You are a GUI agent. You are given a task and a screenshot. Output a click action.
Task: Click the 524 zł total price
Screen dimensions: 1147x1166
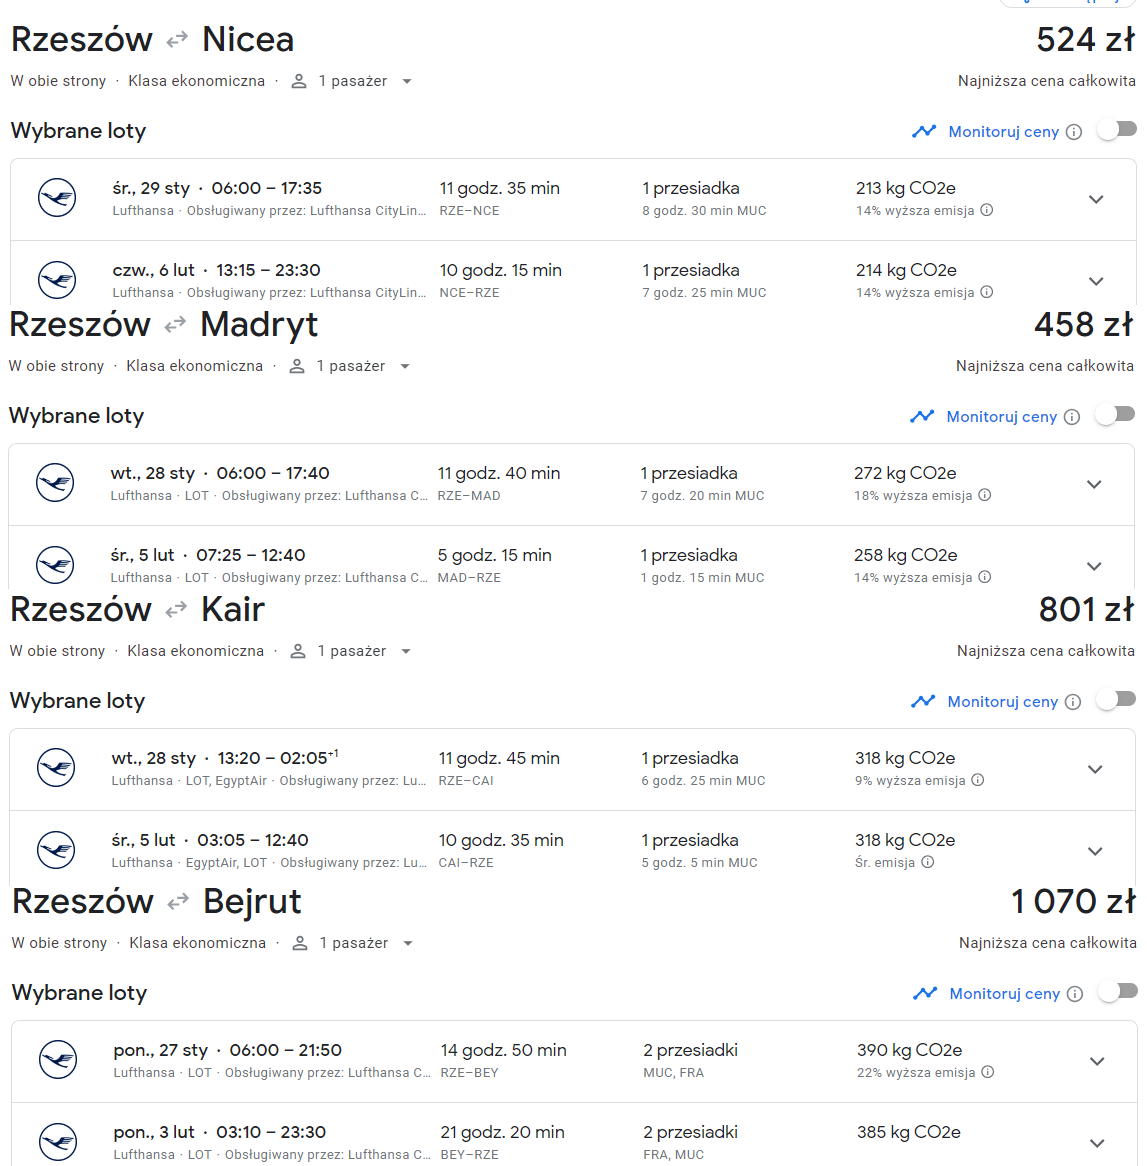[x=1086, y=39]
